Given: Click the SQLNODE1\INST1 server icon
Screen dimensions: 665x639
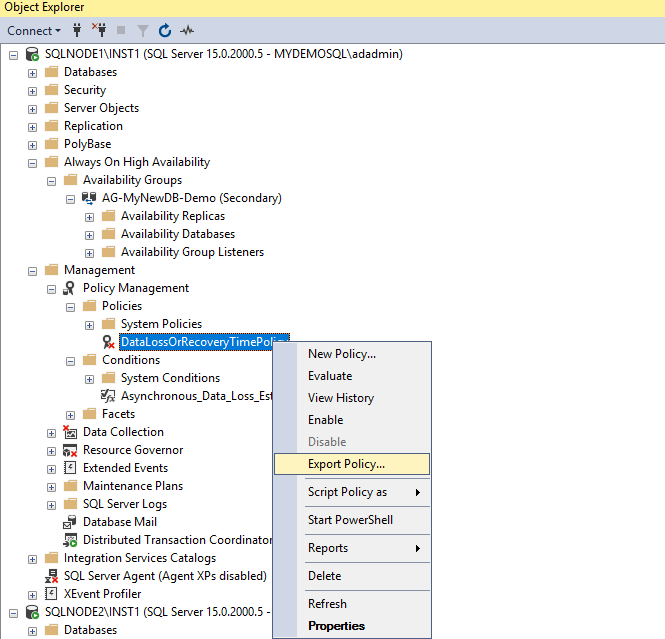Looking at the screenshot, I should [x=32, y=54].
